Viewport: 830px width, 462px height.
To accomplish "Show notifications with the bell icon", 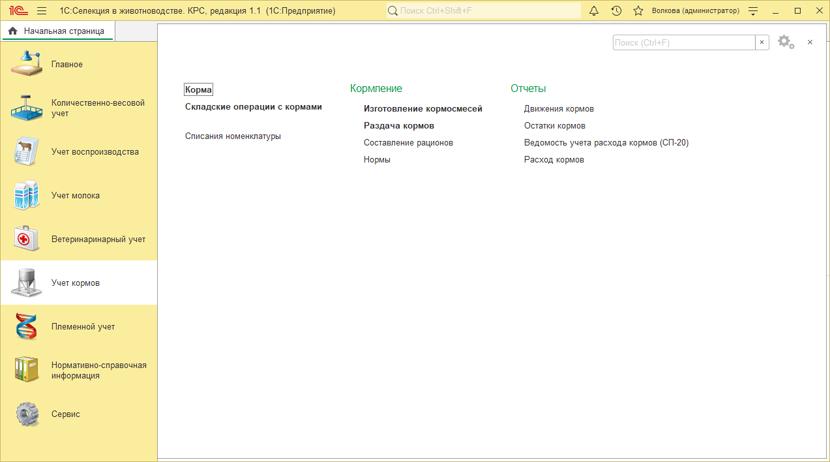I will pyautogui.click(x=593, y=11).
